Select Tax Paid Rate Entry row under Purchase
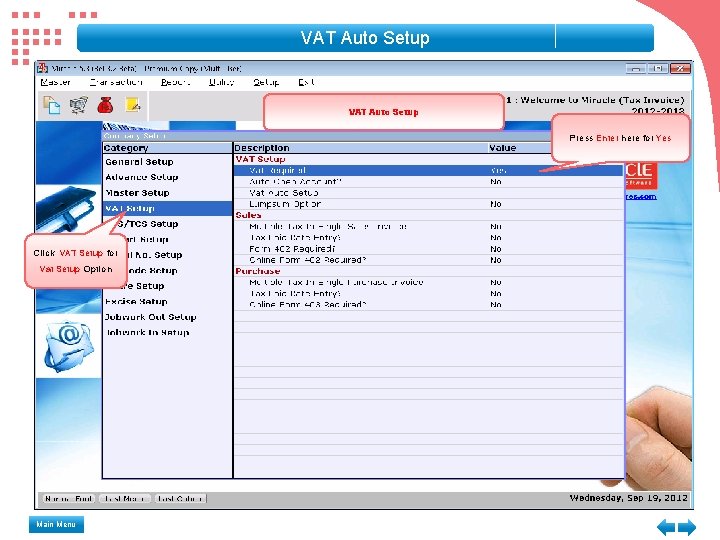The height and width of the screenshot is (540, 720). coord(428,293)
